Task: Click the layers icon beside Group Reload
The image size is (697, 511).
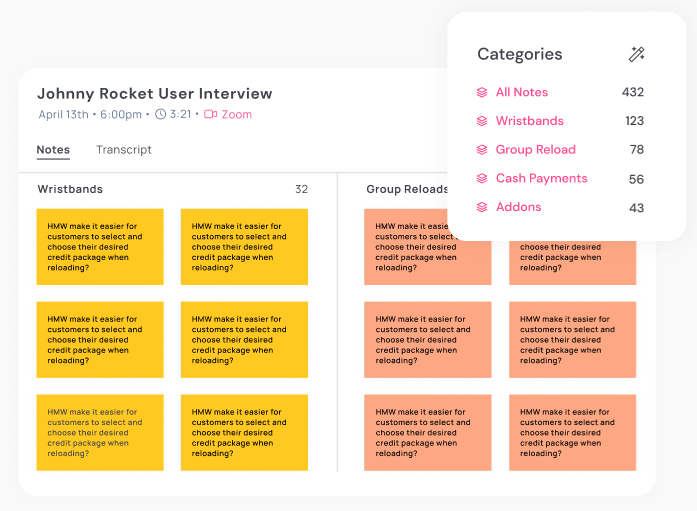Action: pos(482,150)
